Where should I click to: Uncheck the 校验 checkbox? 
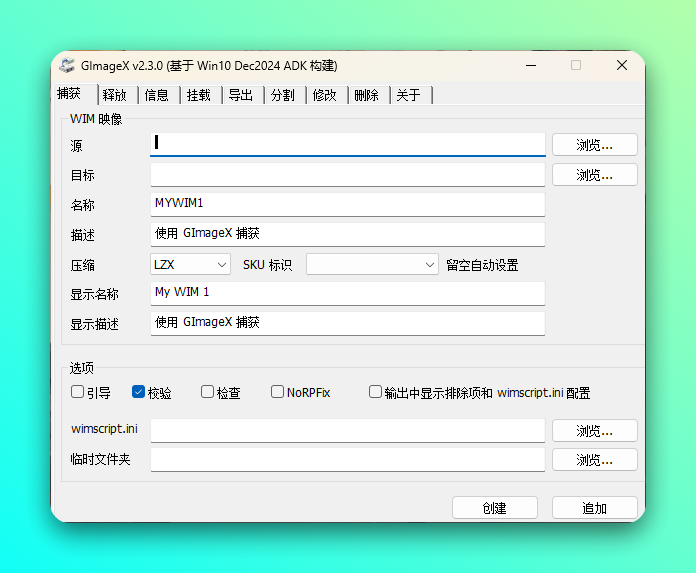(138, 392)
